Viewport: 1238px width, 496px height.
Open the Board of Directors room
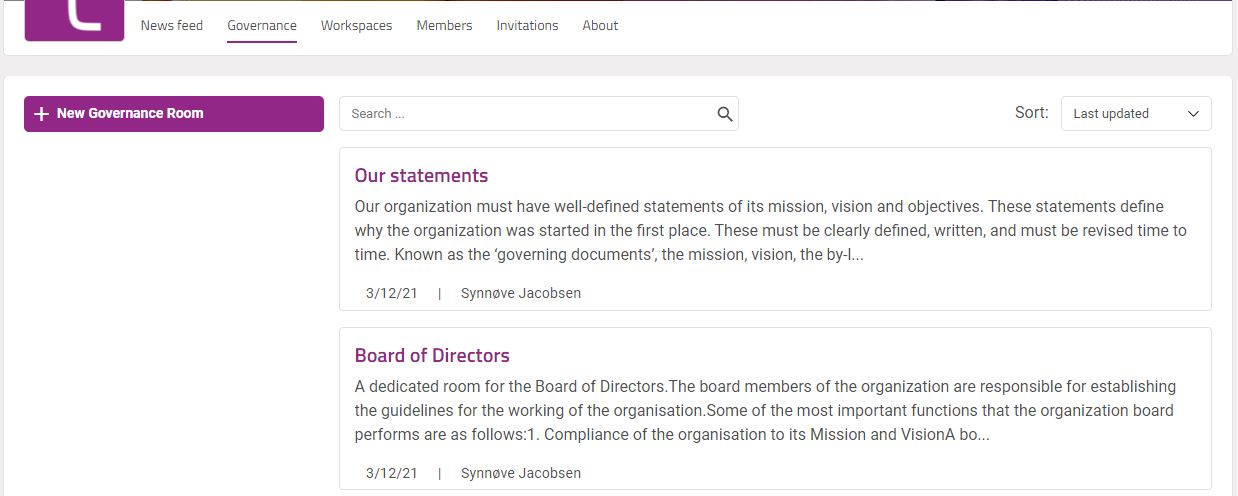pos(432,356)
